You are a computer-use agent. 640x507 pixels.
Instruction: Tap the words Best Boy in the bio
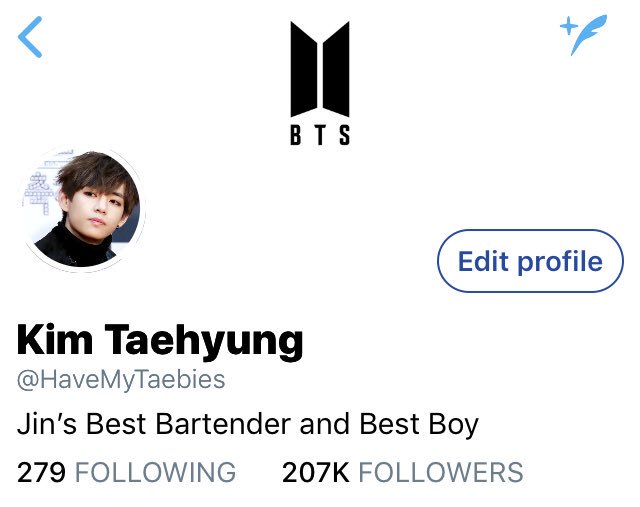[x=419, y=425]
